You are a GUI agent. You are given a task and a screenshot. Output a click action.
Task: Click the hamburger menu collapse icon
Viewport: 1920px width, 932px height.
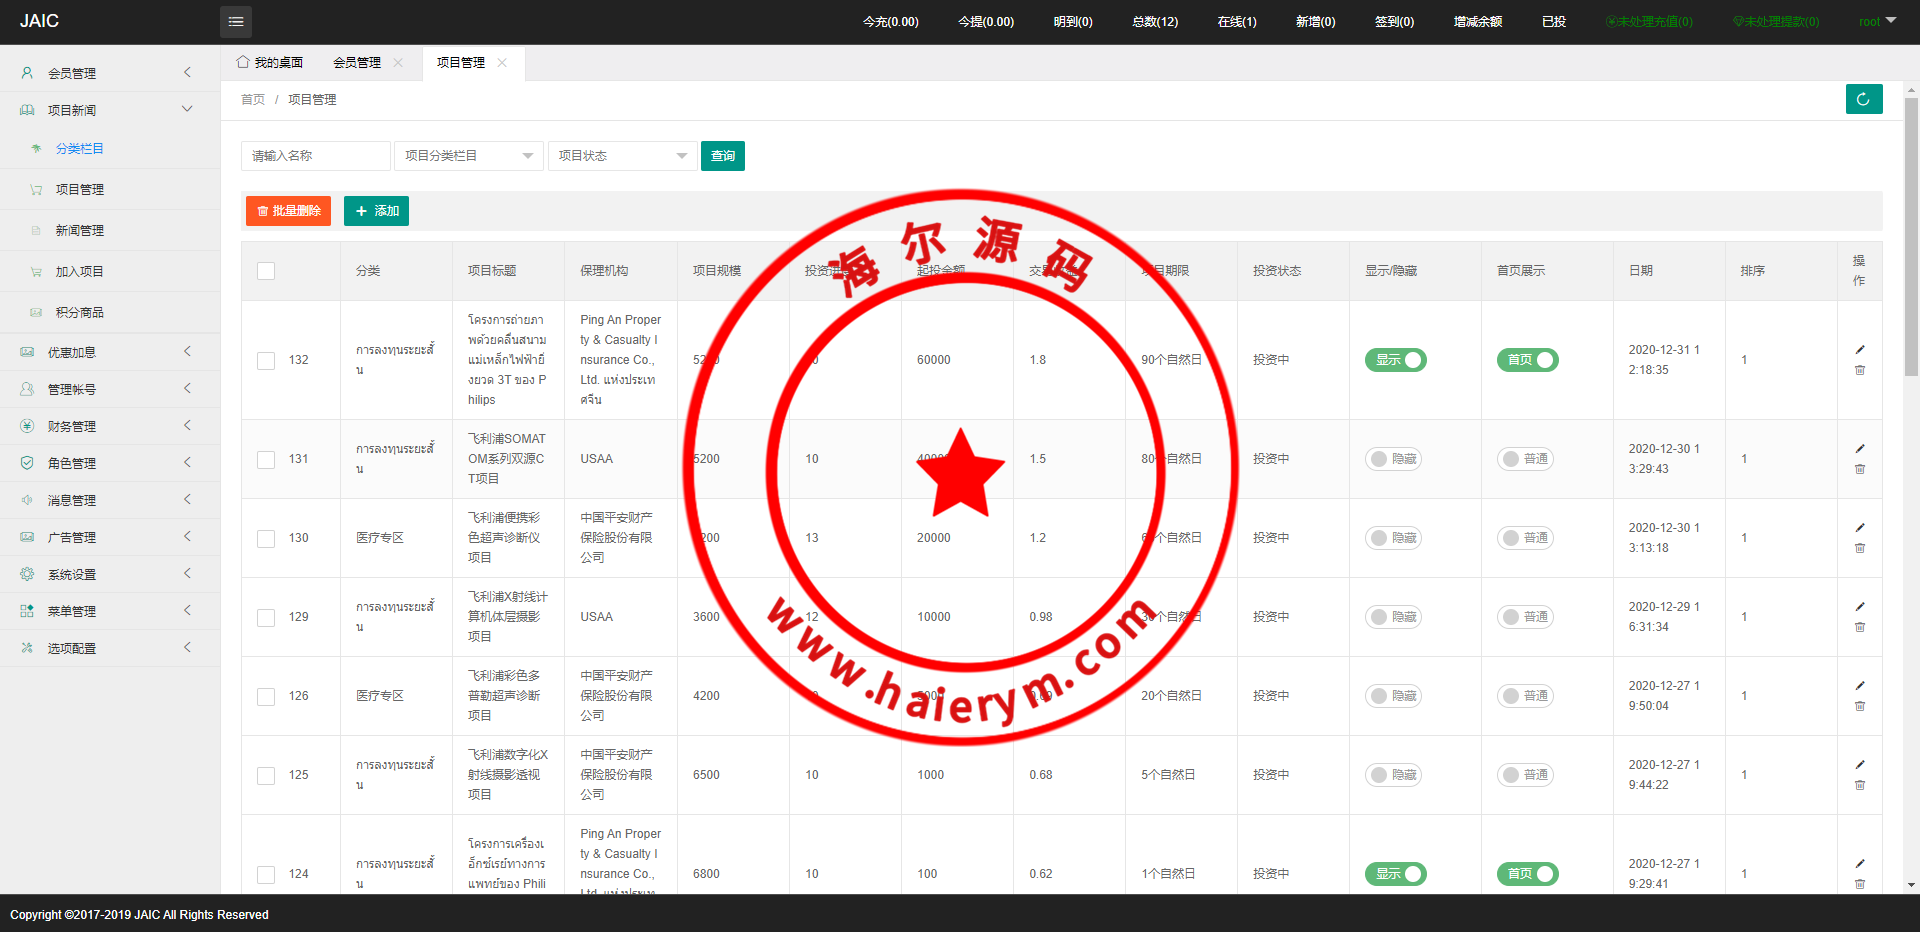pos(236,22)
